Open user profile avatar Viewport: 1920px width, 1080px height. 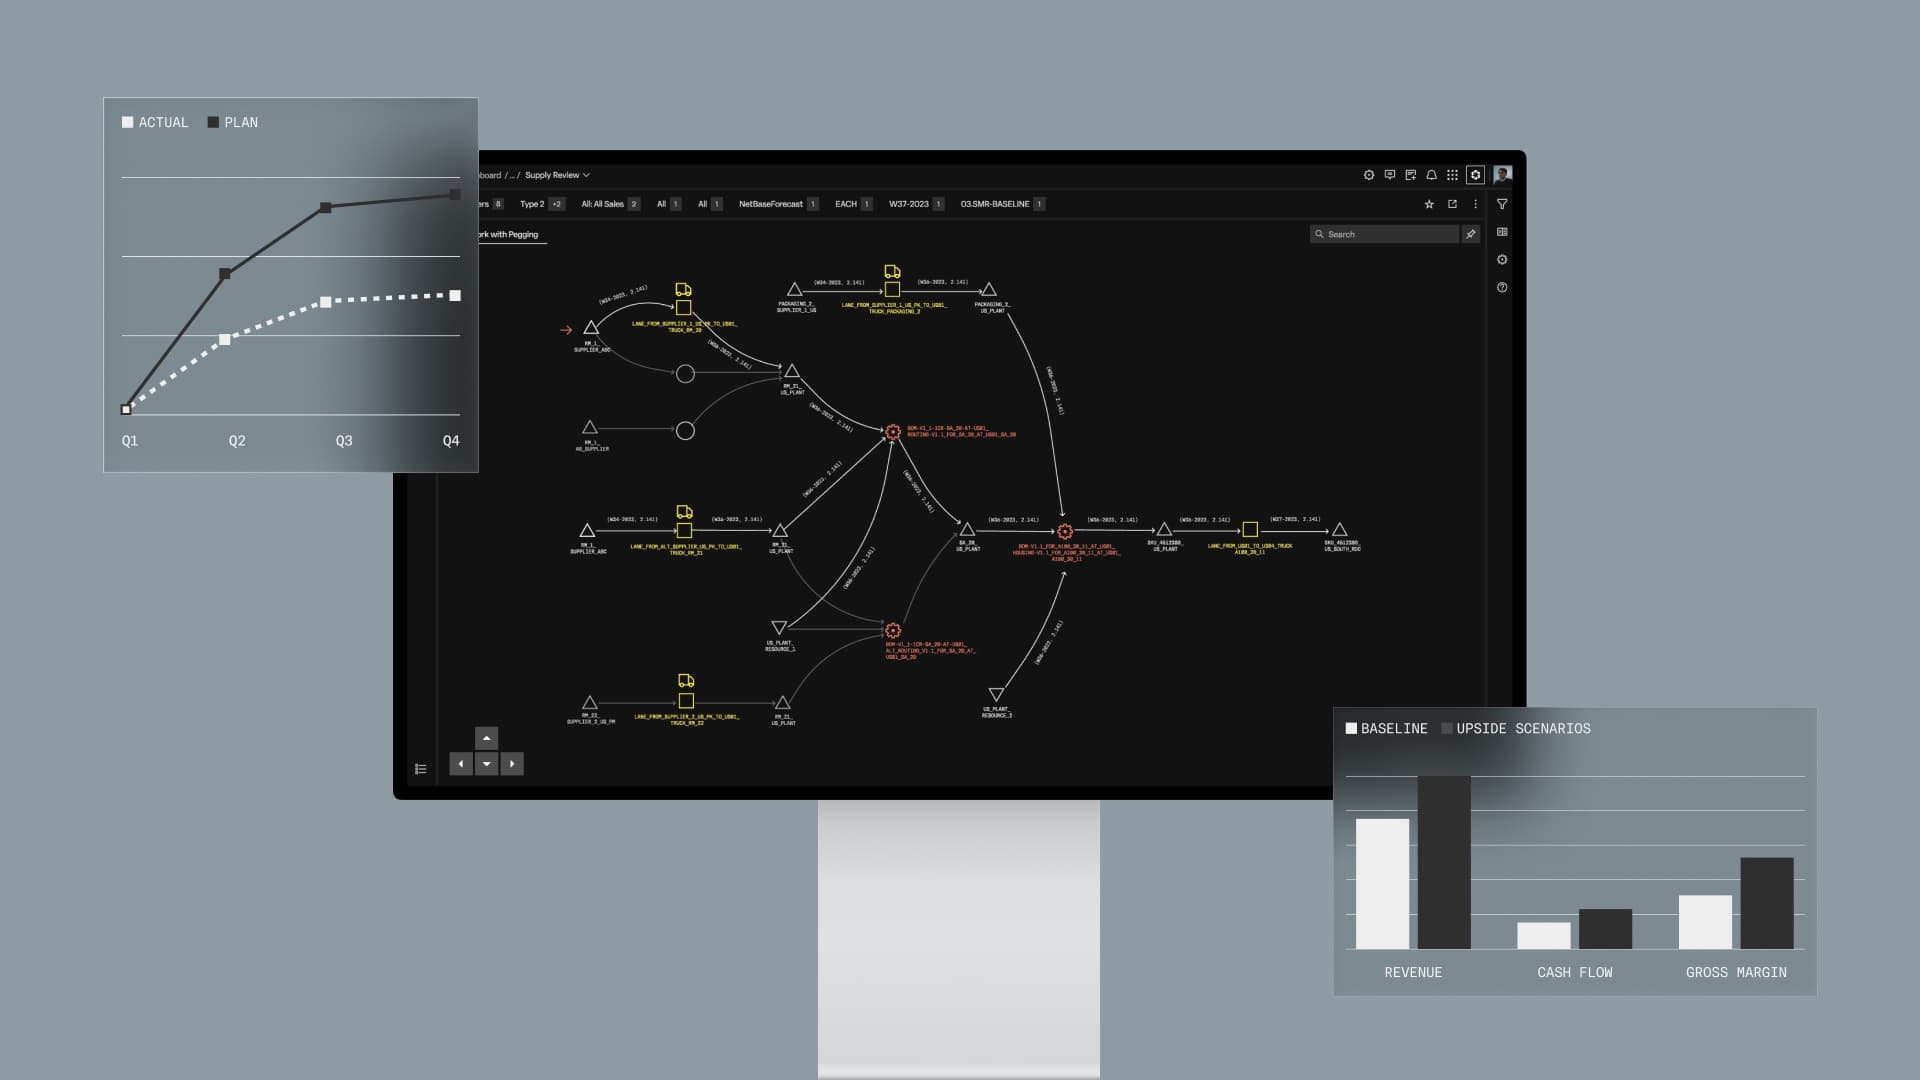pos(1502,175)
